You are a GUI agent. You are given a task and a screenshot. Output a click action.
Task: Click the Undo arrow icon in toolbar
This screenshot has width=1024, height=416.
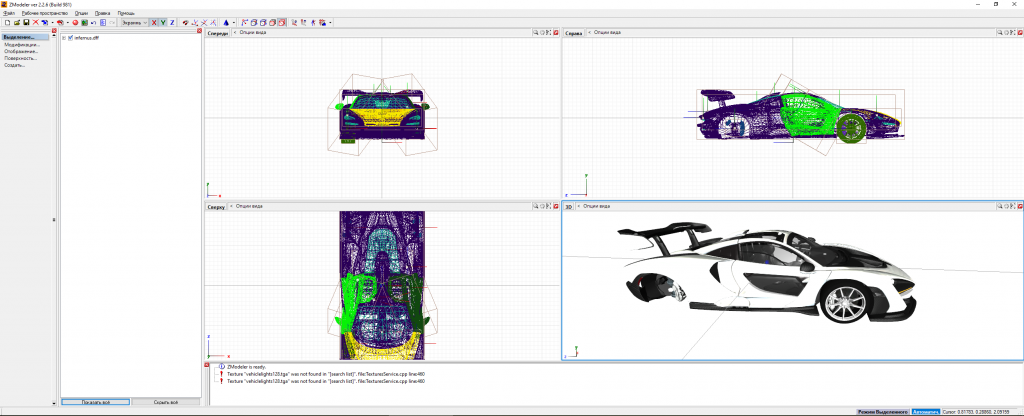click(93, 22)
